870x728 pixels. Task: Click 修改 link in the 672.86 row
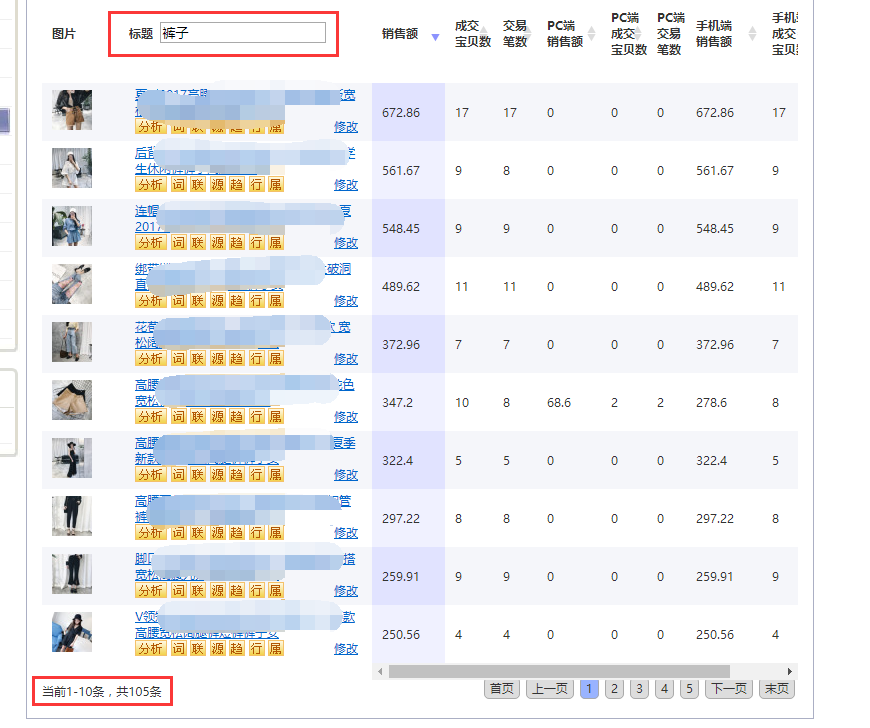(345, 127)
